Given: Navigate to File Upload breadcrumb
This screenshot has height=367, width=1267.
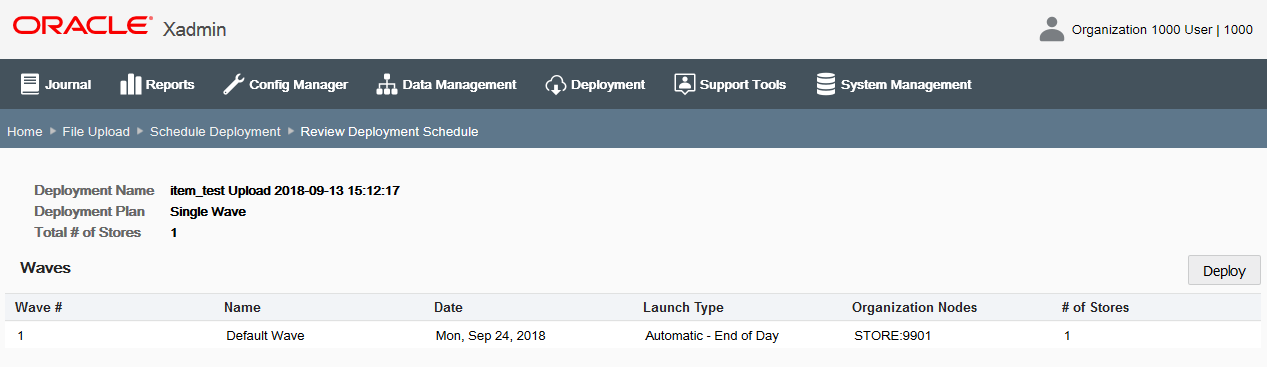Looking at the screenshot, I should click(96, 131).
